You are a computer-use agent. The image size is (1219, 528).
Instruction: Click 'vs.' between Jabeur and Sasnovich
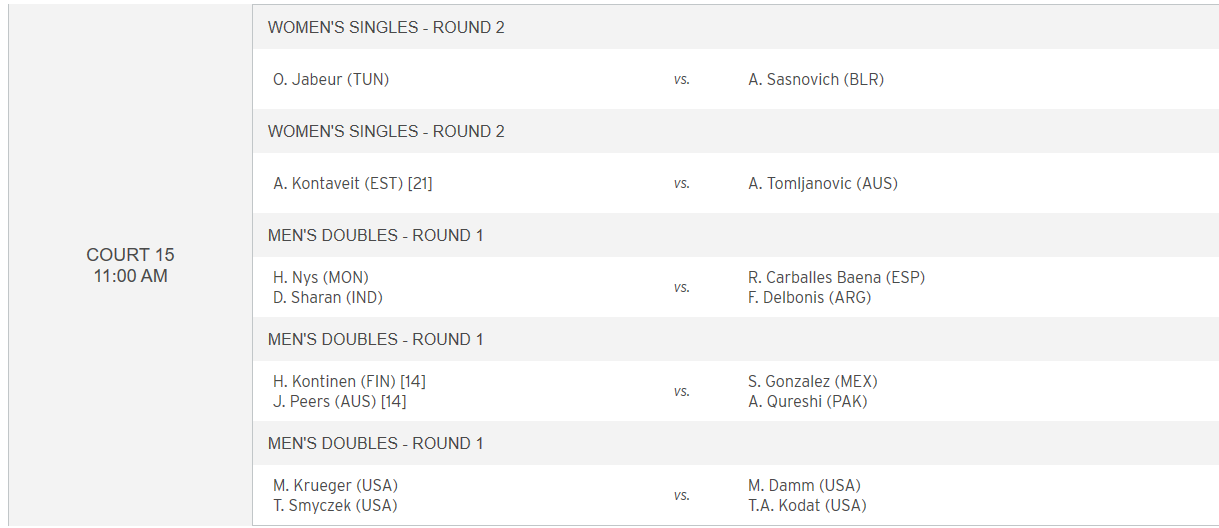coord(682,80)
